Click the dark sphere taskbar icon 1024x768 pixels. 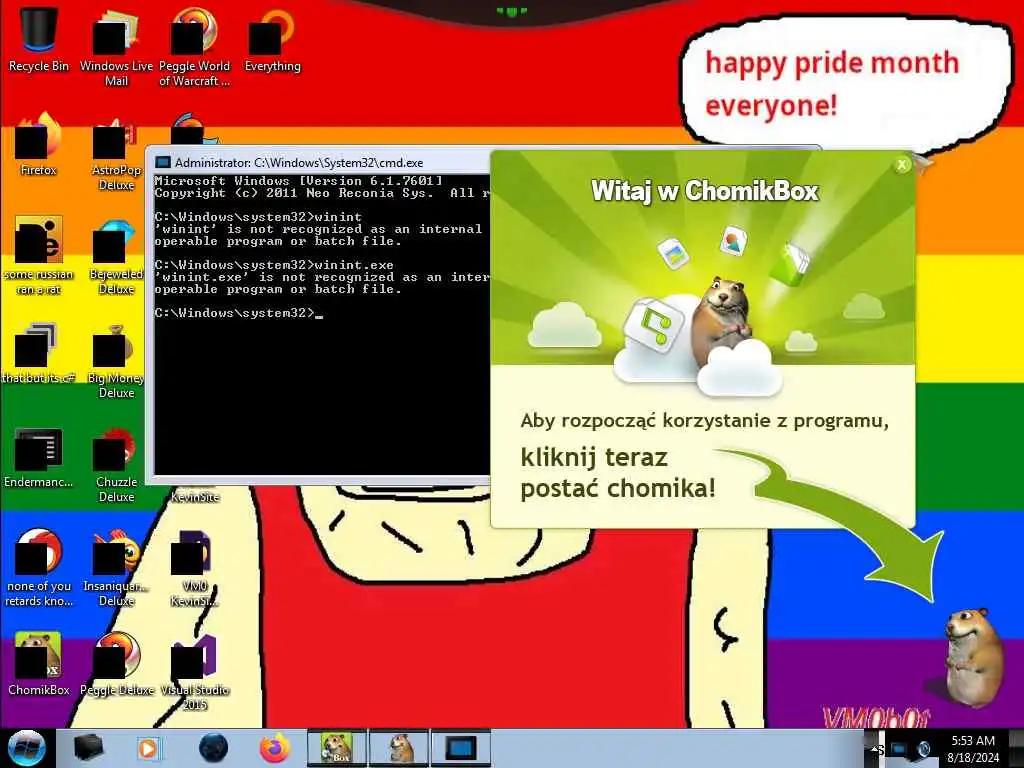coord(213,748)
